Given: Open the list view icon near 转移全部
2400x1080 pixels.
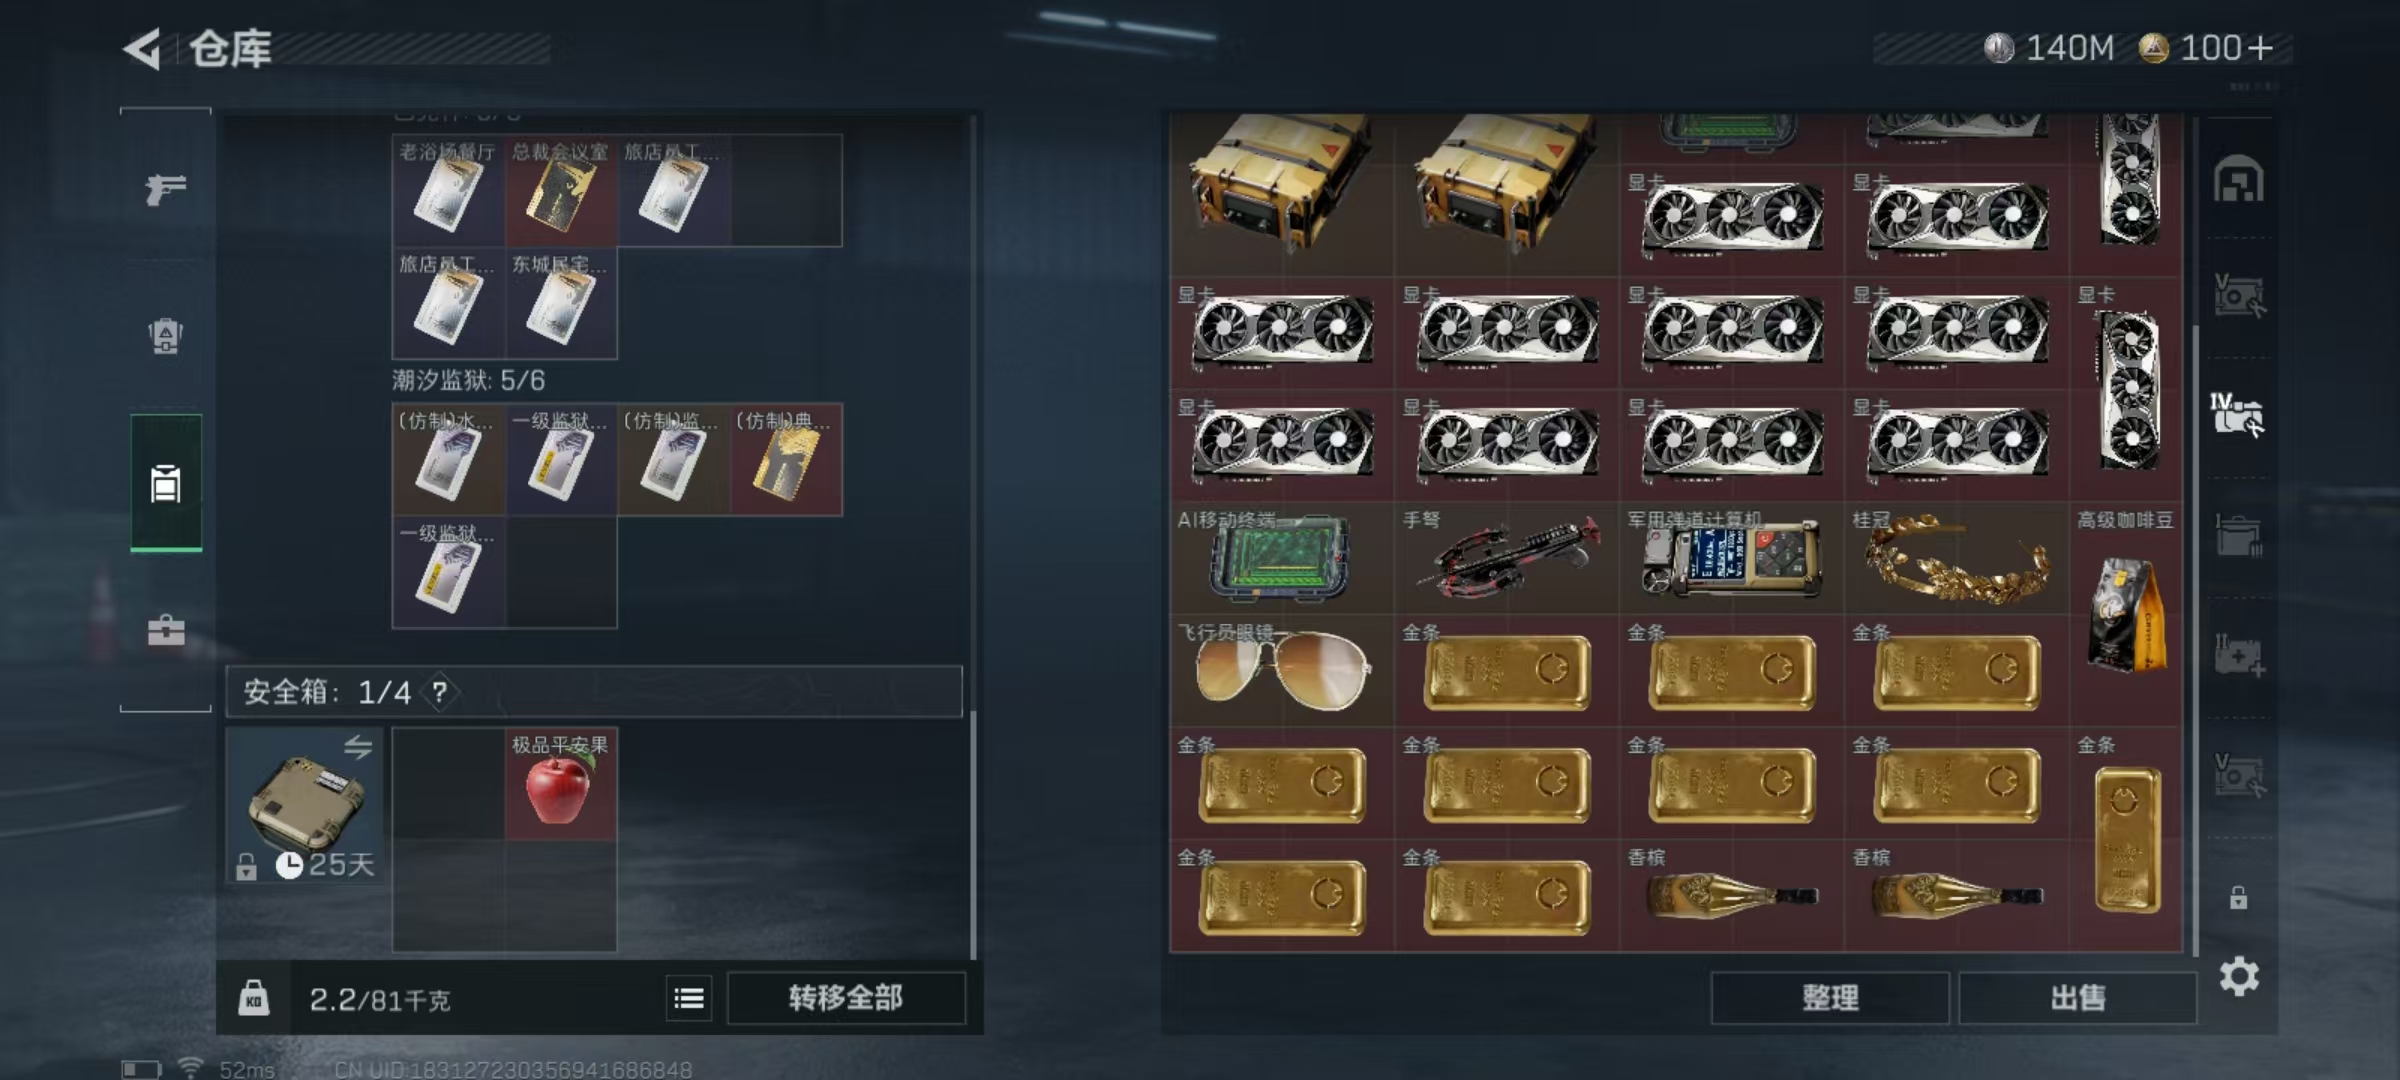Looking at the screenshot, I should [689, 998].
